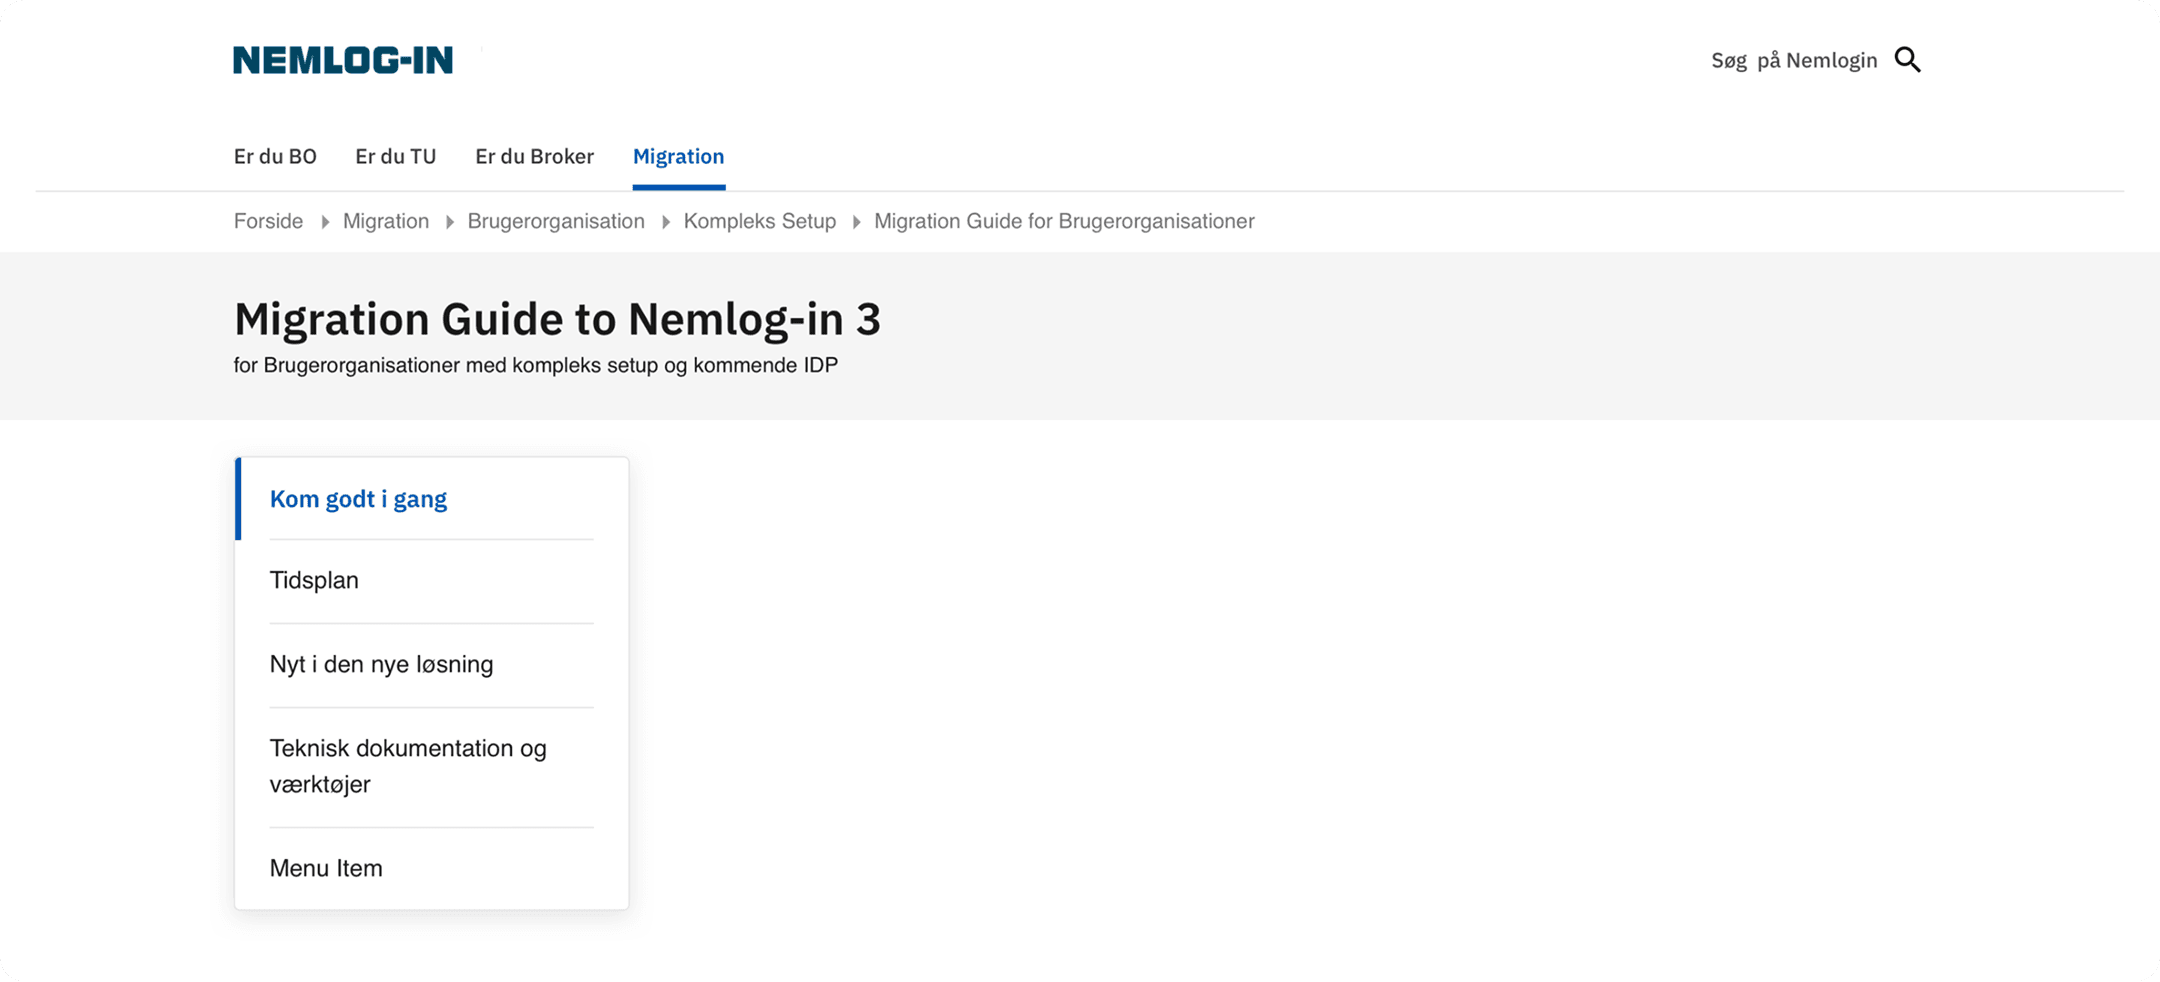The image size is (2160, 982).
Task: Click the subtitle 'for Brugerorganisationer med kompleks setup'
Action: 446,366
